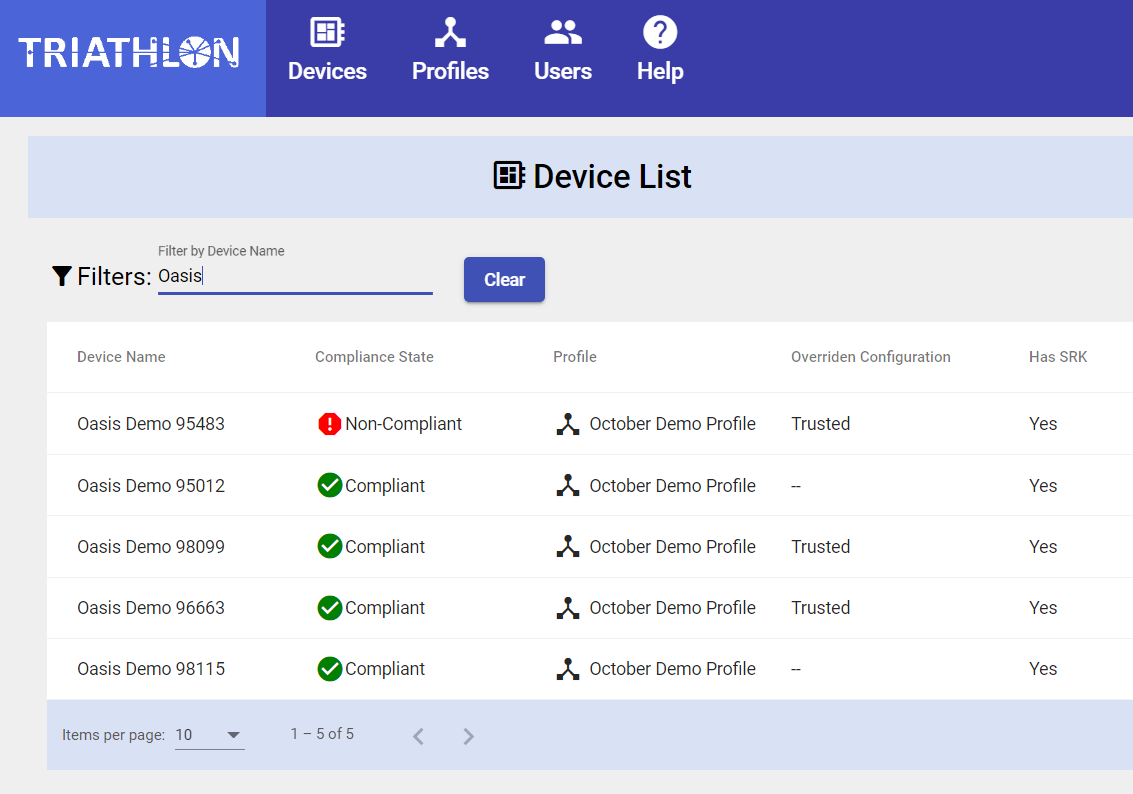Click the profile icon in the 98115 row
Image resolution: width=1133 pixels, height=794 pixels.
[568, 669]
